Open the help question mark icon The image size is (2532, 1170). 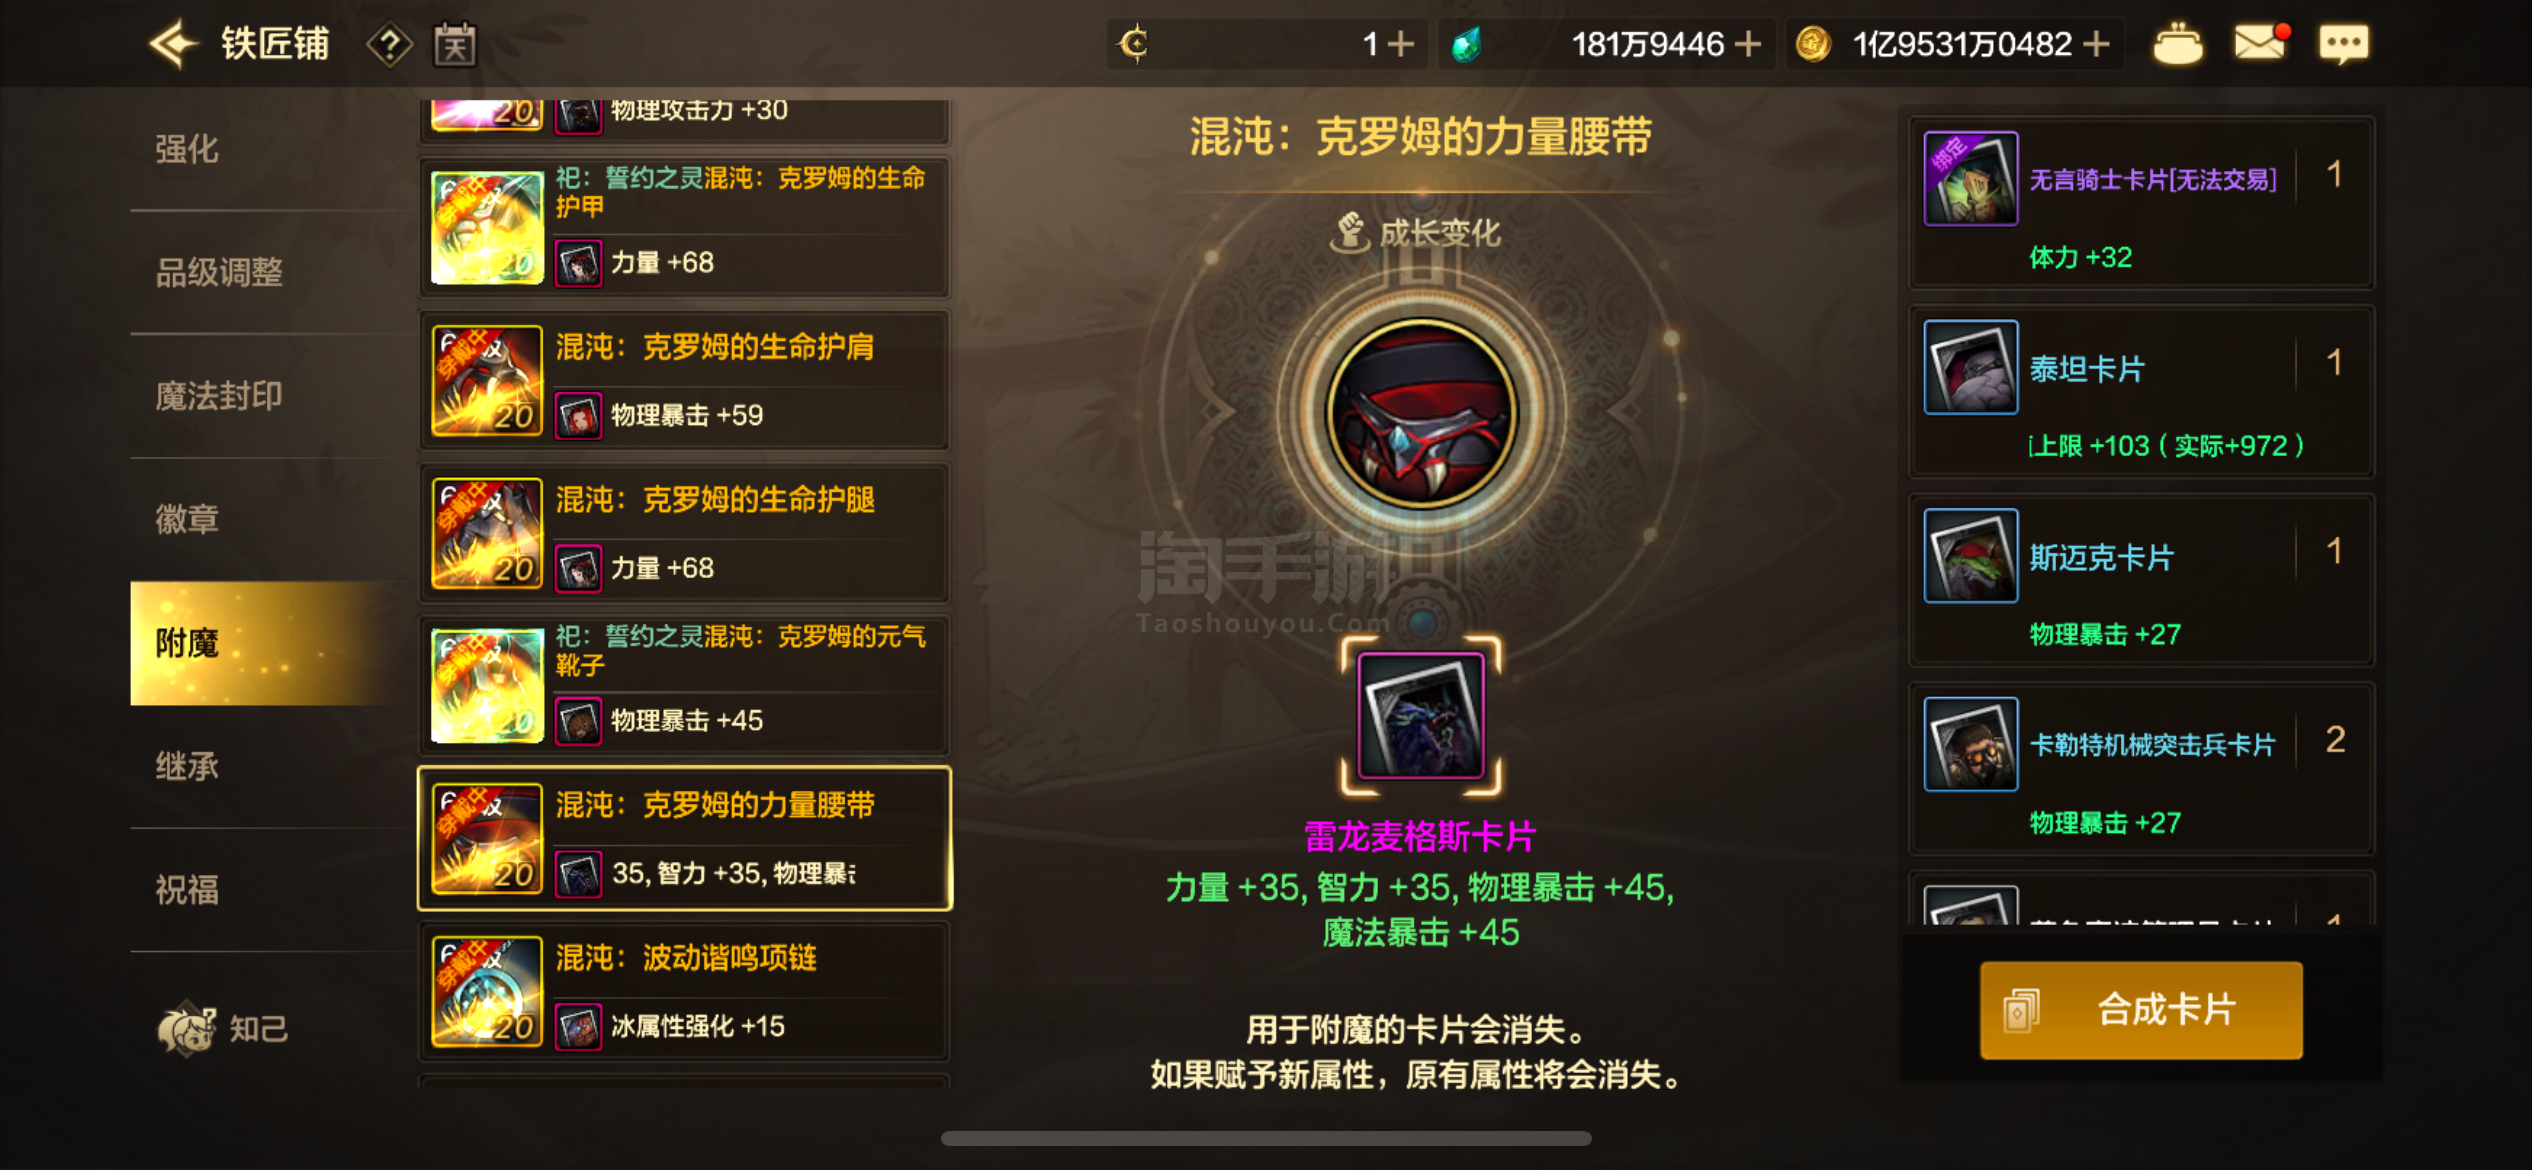tap(389, 45)
